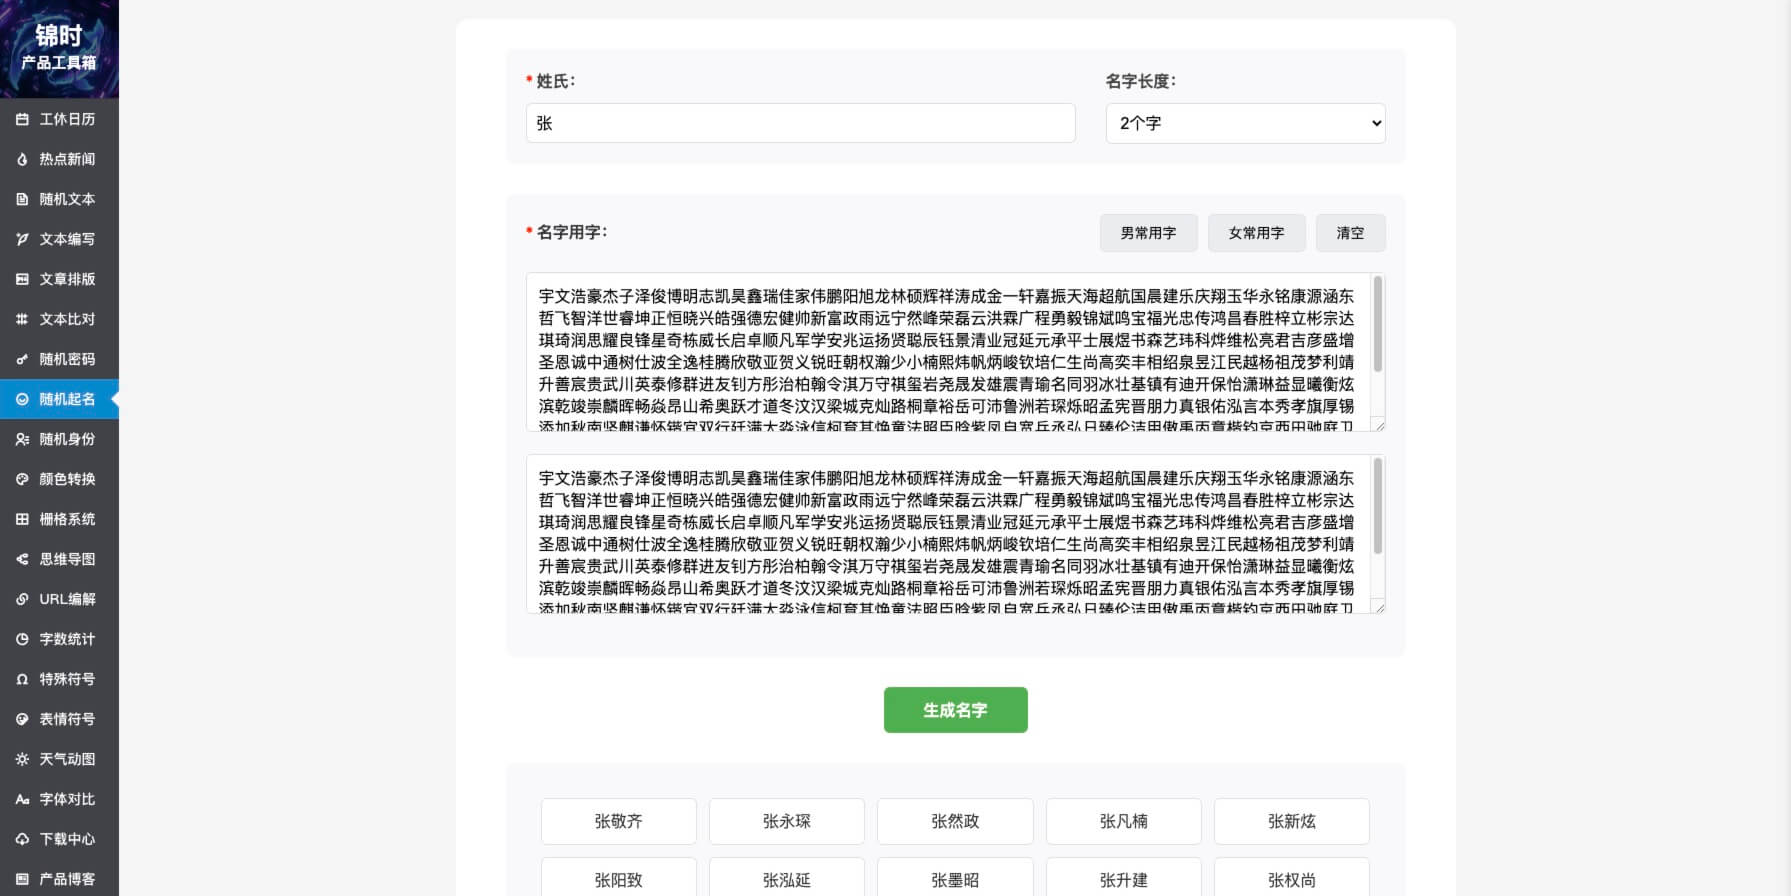Click the grid icon beside 栅格系统
The width and height of the screenshot is (1791, 896).
(x=22, y=519)
